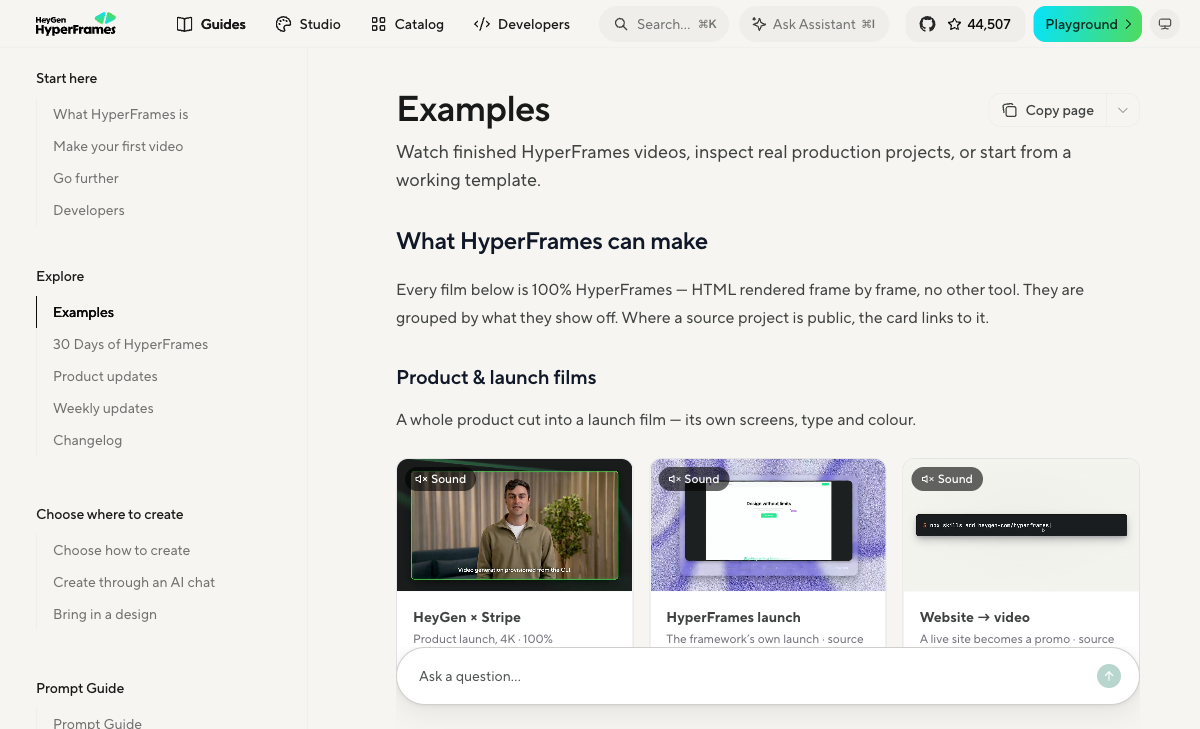The height and width of the screenshot is (729, 1200).
Task: Expand the Copy page dropdown chevron
Action: [x=1123, y=110]
